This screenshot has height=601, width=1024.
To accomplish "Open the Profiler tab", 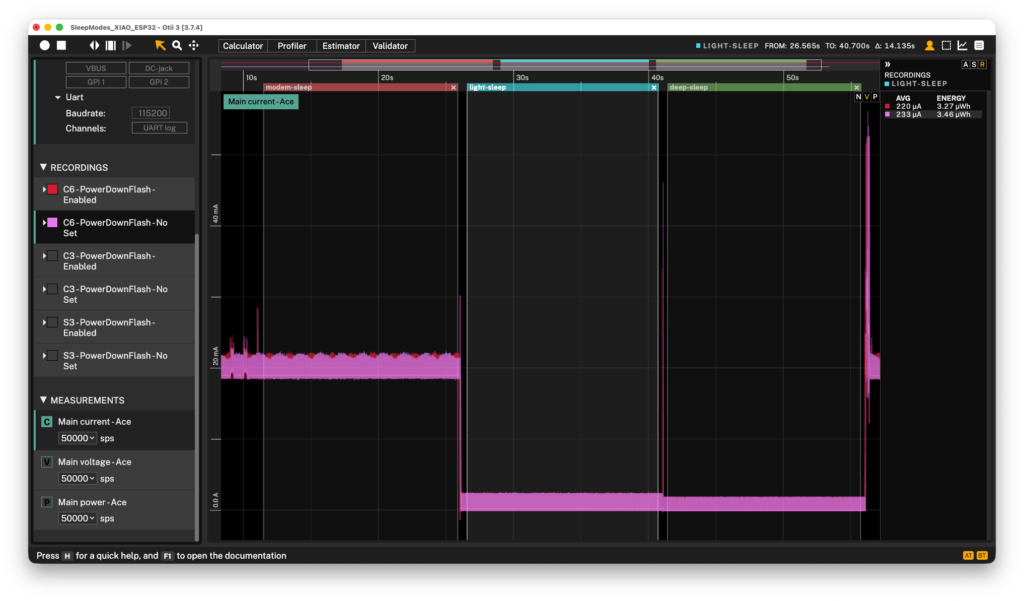I will pos(292,46).
